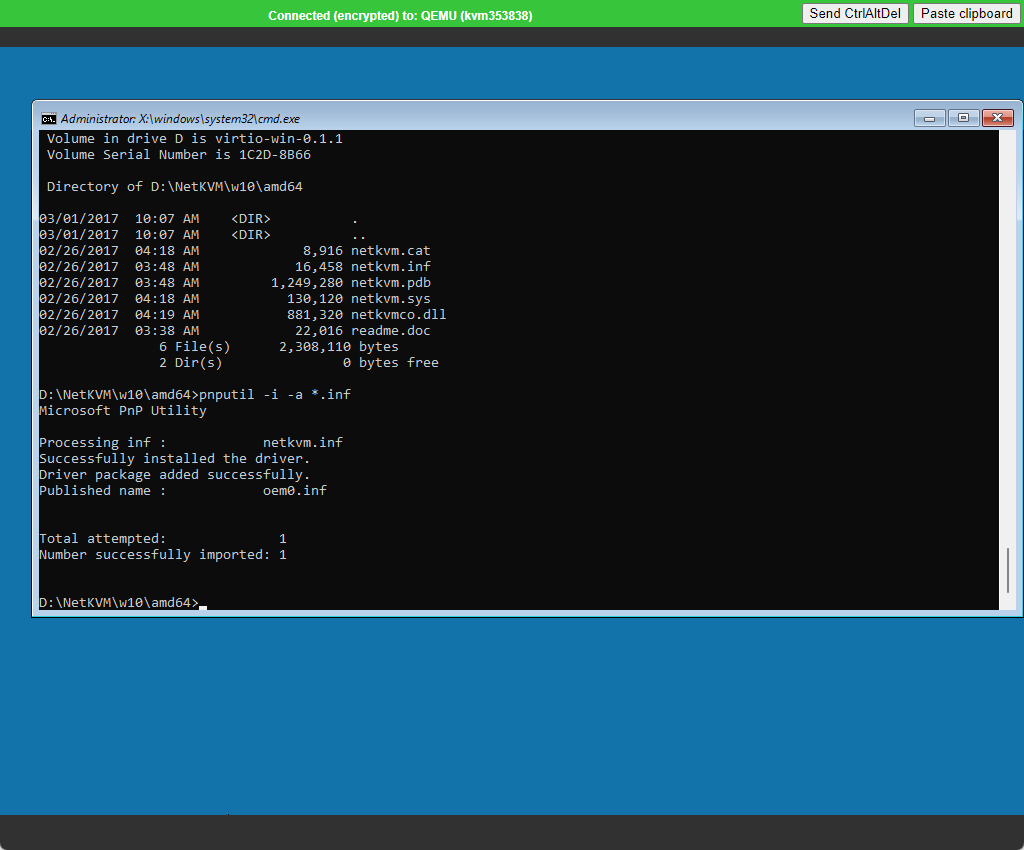Screen dimensions: 1024x850
Task: Click 'Driver package added successfully.' line
Action: [174, 475]
